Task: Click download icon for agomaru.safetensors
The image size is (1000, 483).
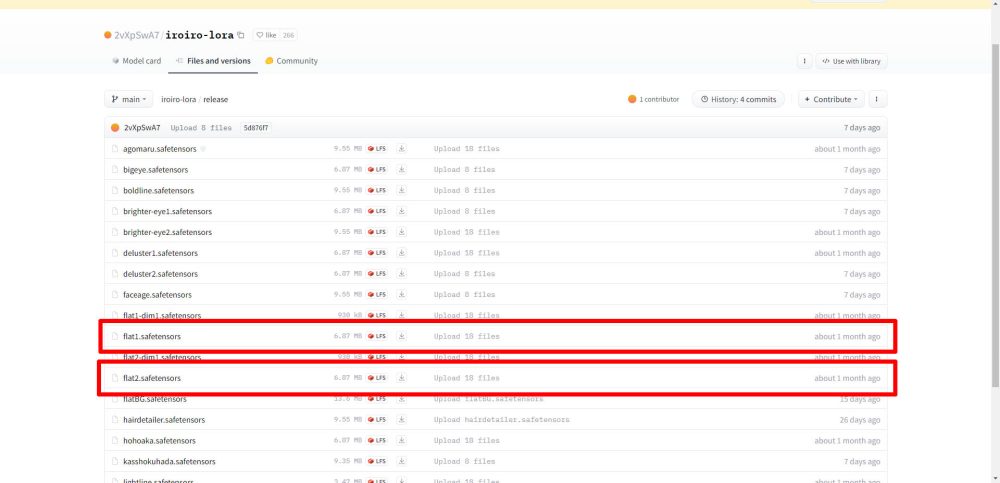Action: [402, 149]
